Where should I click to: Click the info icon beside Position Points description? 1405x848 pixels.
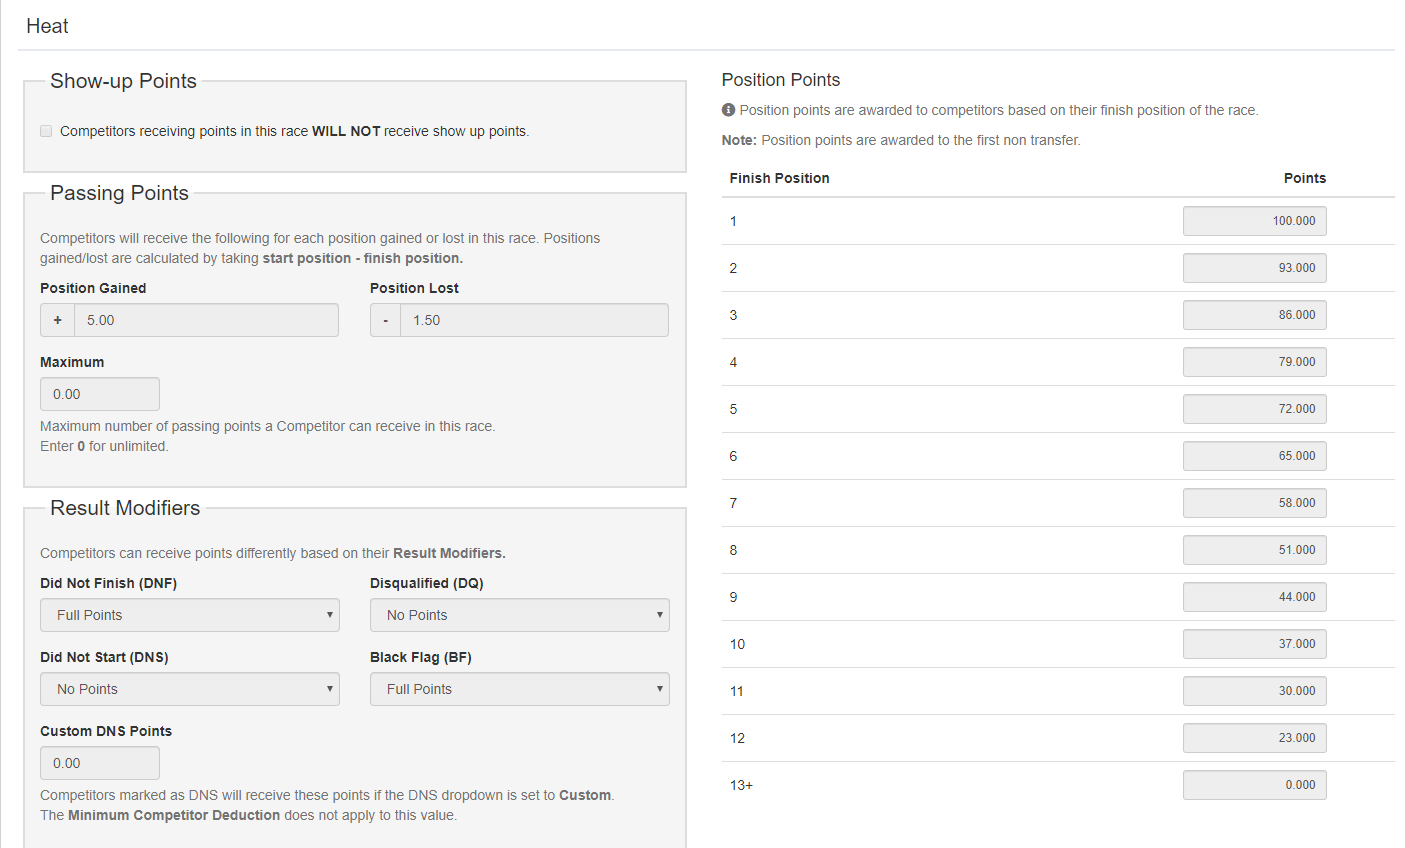point(730,110)
